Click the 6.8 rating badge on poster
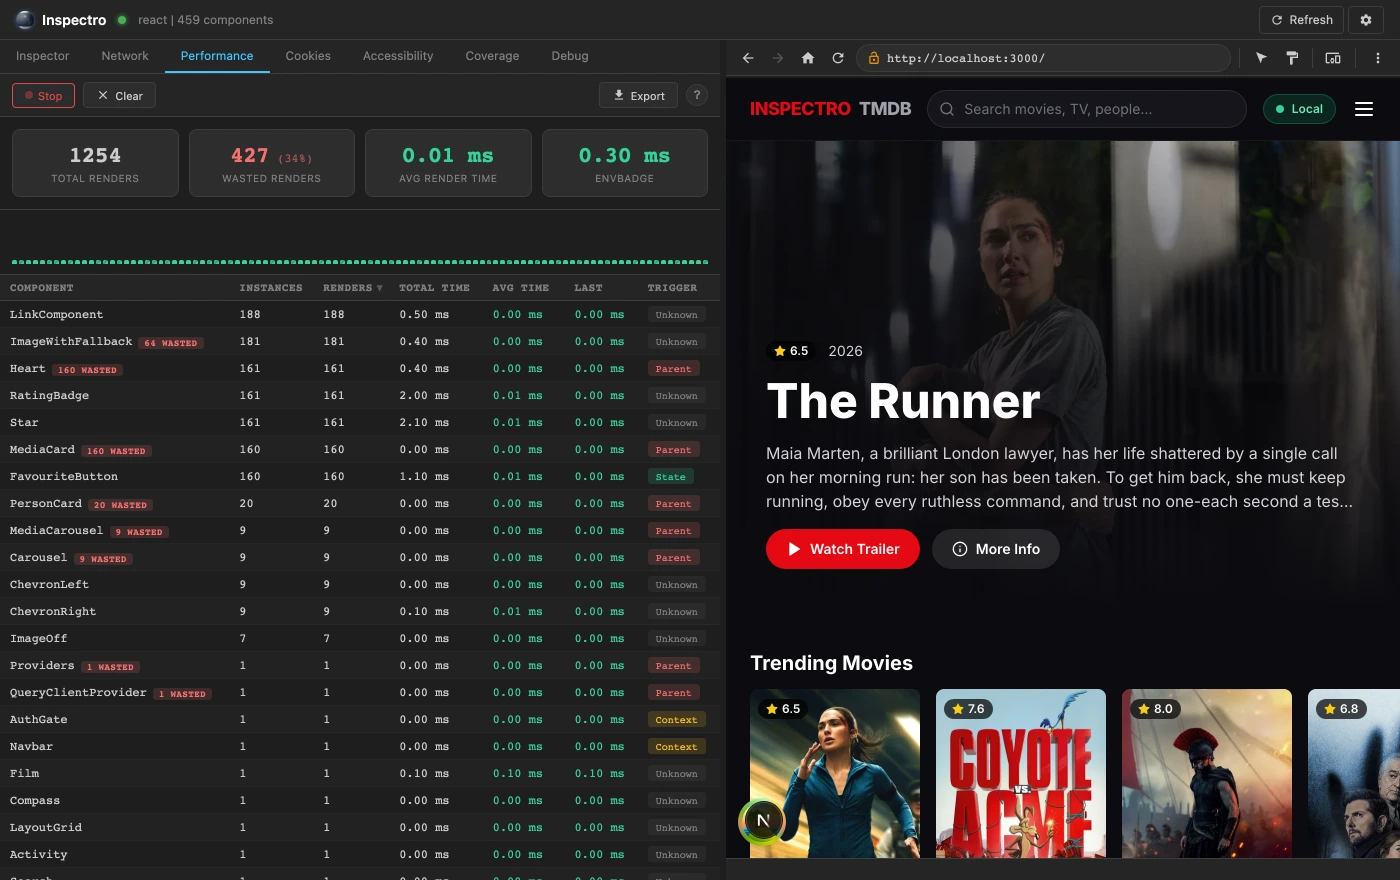 tap(1341, 709)
